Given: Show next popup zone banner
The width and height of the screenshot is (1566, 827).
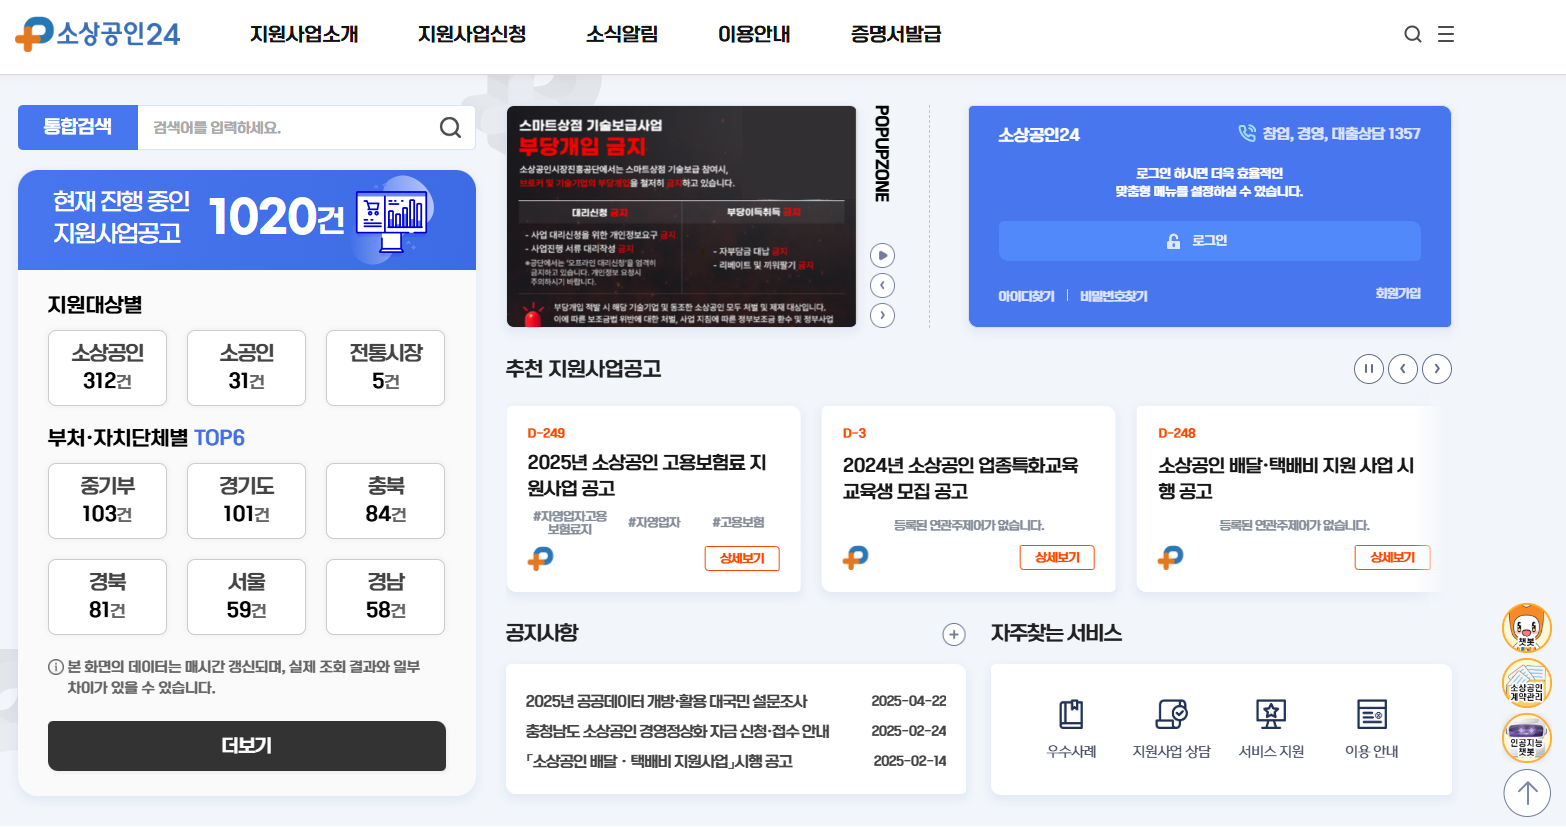Looking at the screenshot, I should point(882,315).
